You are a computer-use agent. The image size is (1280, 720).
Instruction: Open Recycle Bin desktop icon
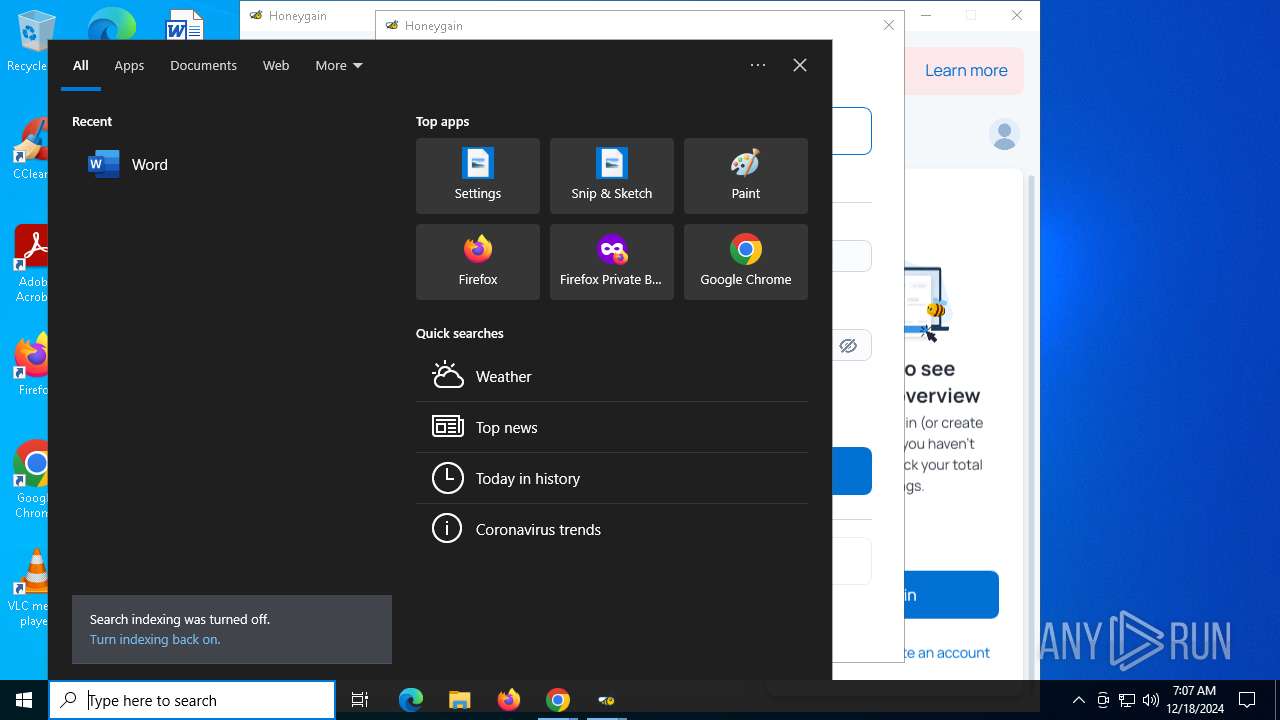coord(28,42)
